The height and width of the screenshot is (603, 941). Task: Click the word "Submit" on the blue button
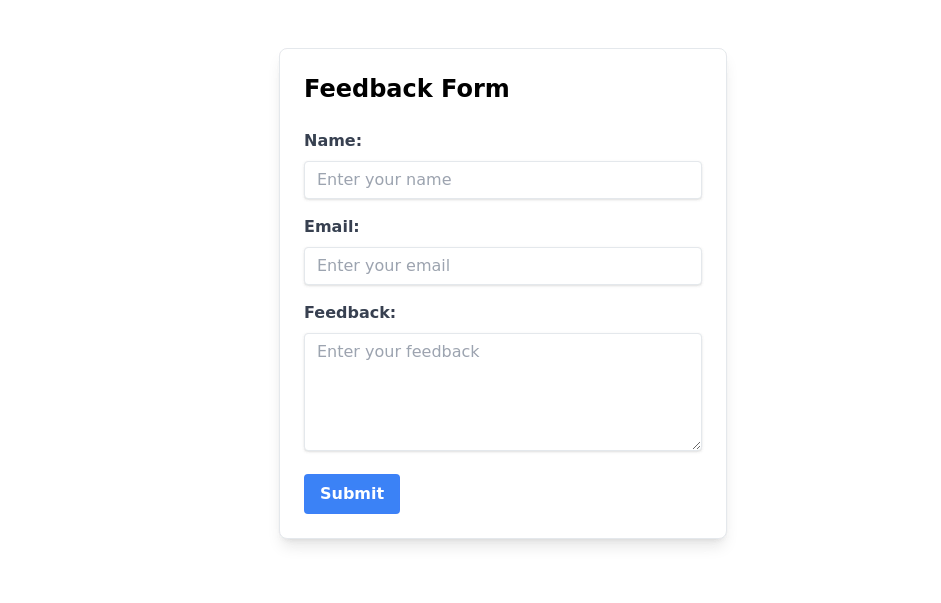coord(352,494)
